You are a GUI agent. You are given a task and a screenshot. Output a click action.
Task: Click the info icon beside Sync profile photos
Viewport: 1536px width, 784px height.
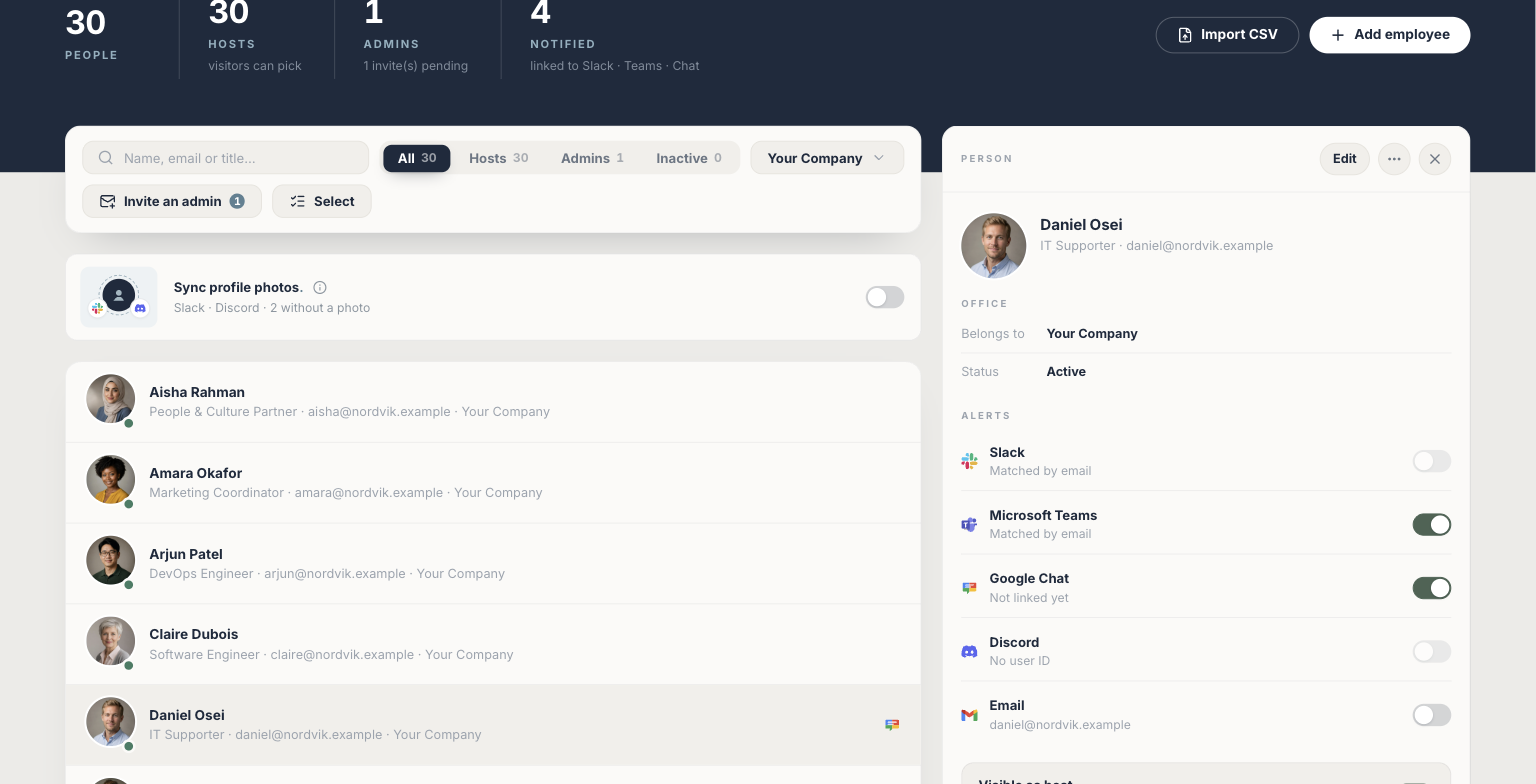tap(320, 287)
